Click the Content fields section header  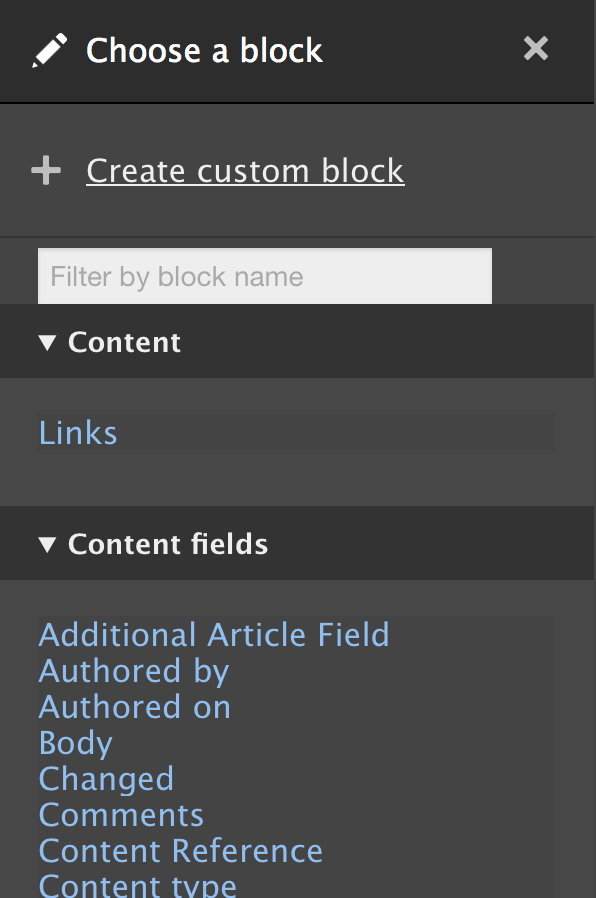[x=167, y=543]
